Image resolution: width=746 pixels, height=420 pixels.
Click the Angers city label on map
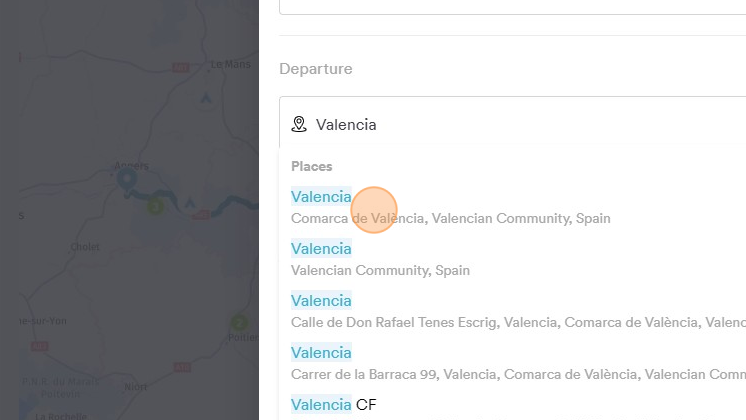[x=131, y=165]
